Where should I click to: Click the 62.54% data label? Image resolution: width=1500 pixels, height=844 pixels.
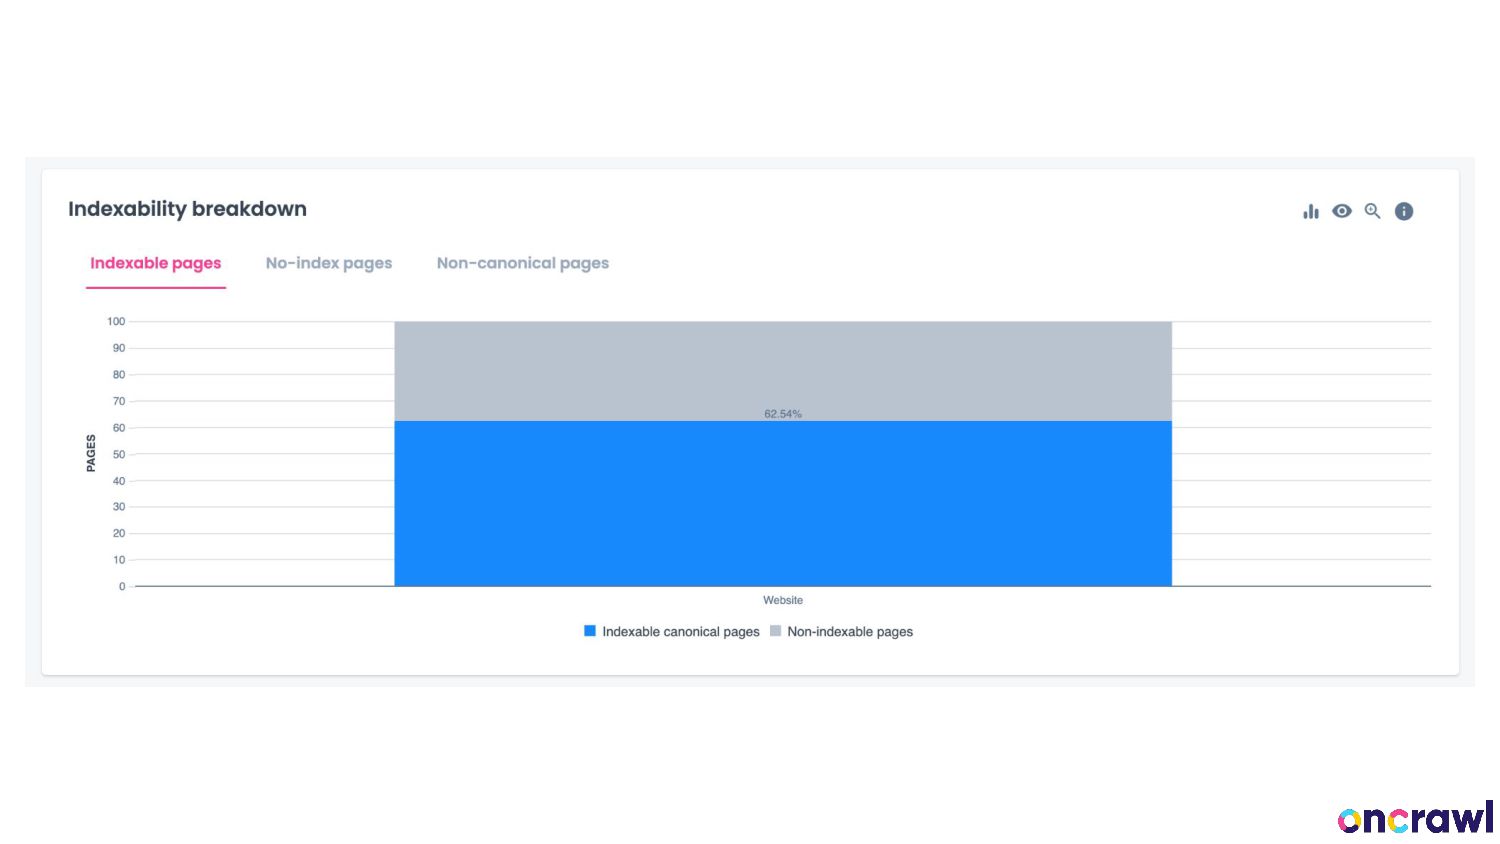[x=782, y=414]
